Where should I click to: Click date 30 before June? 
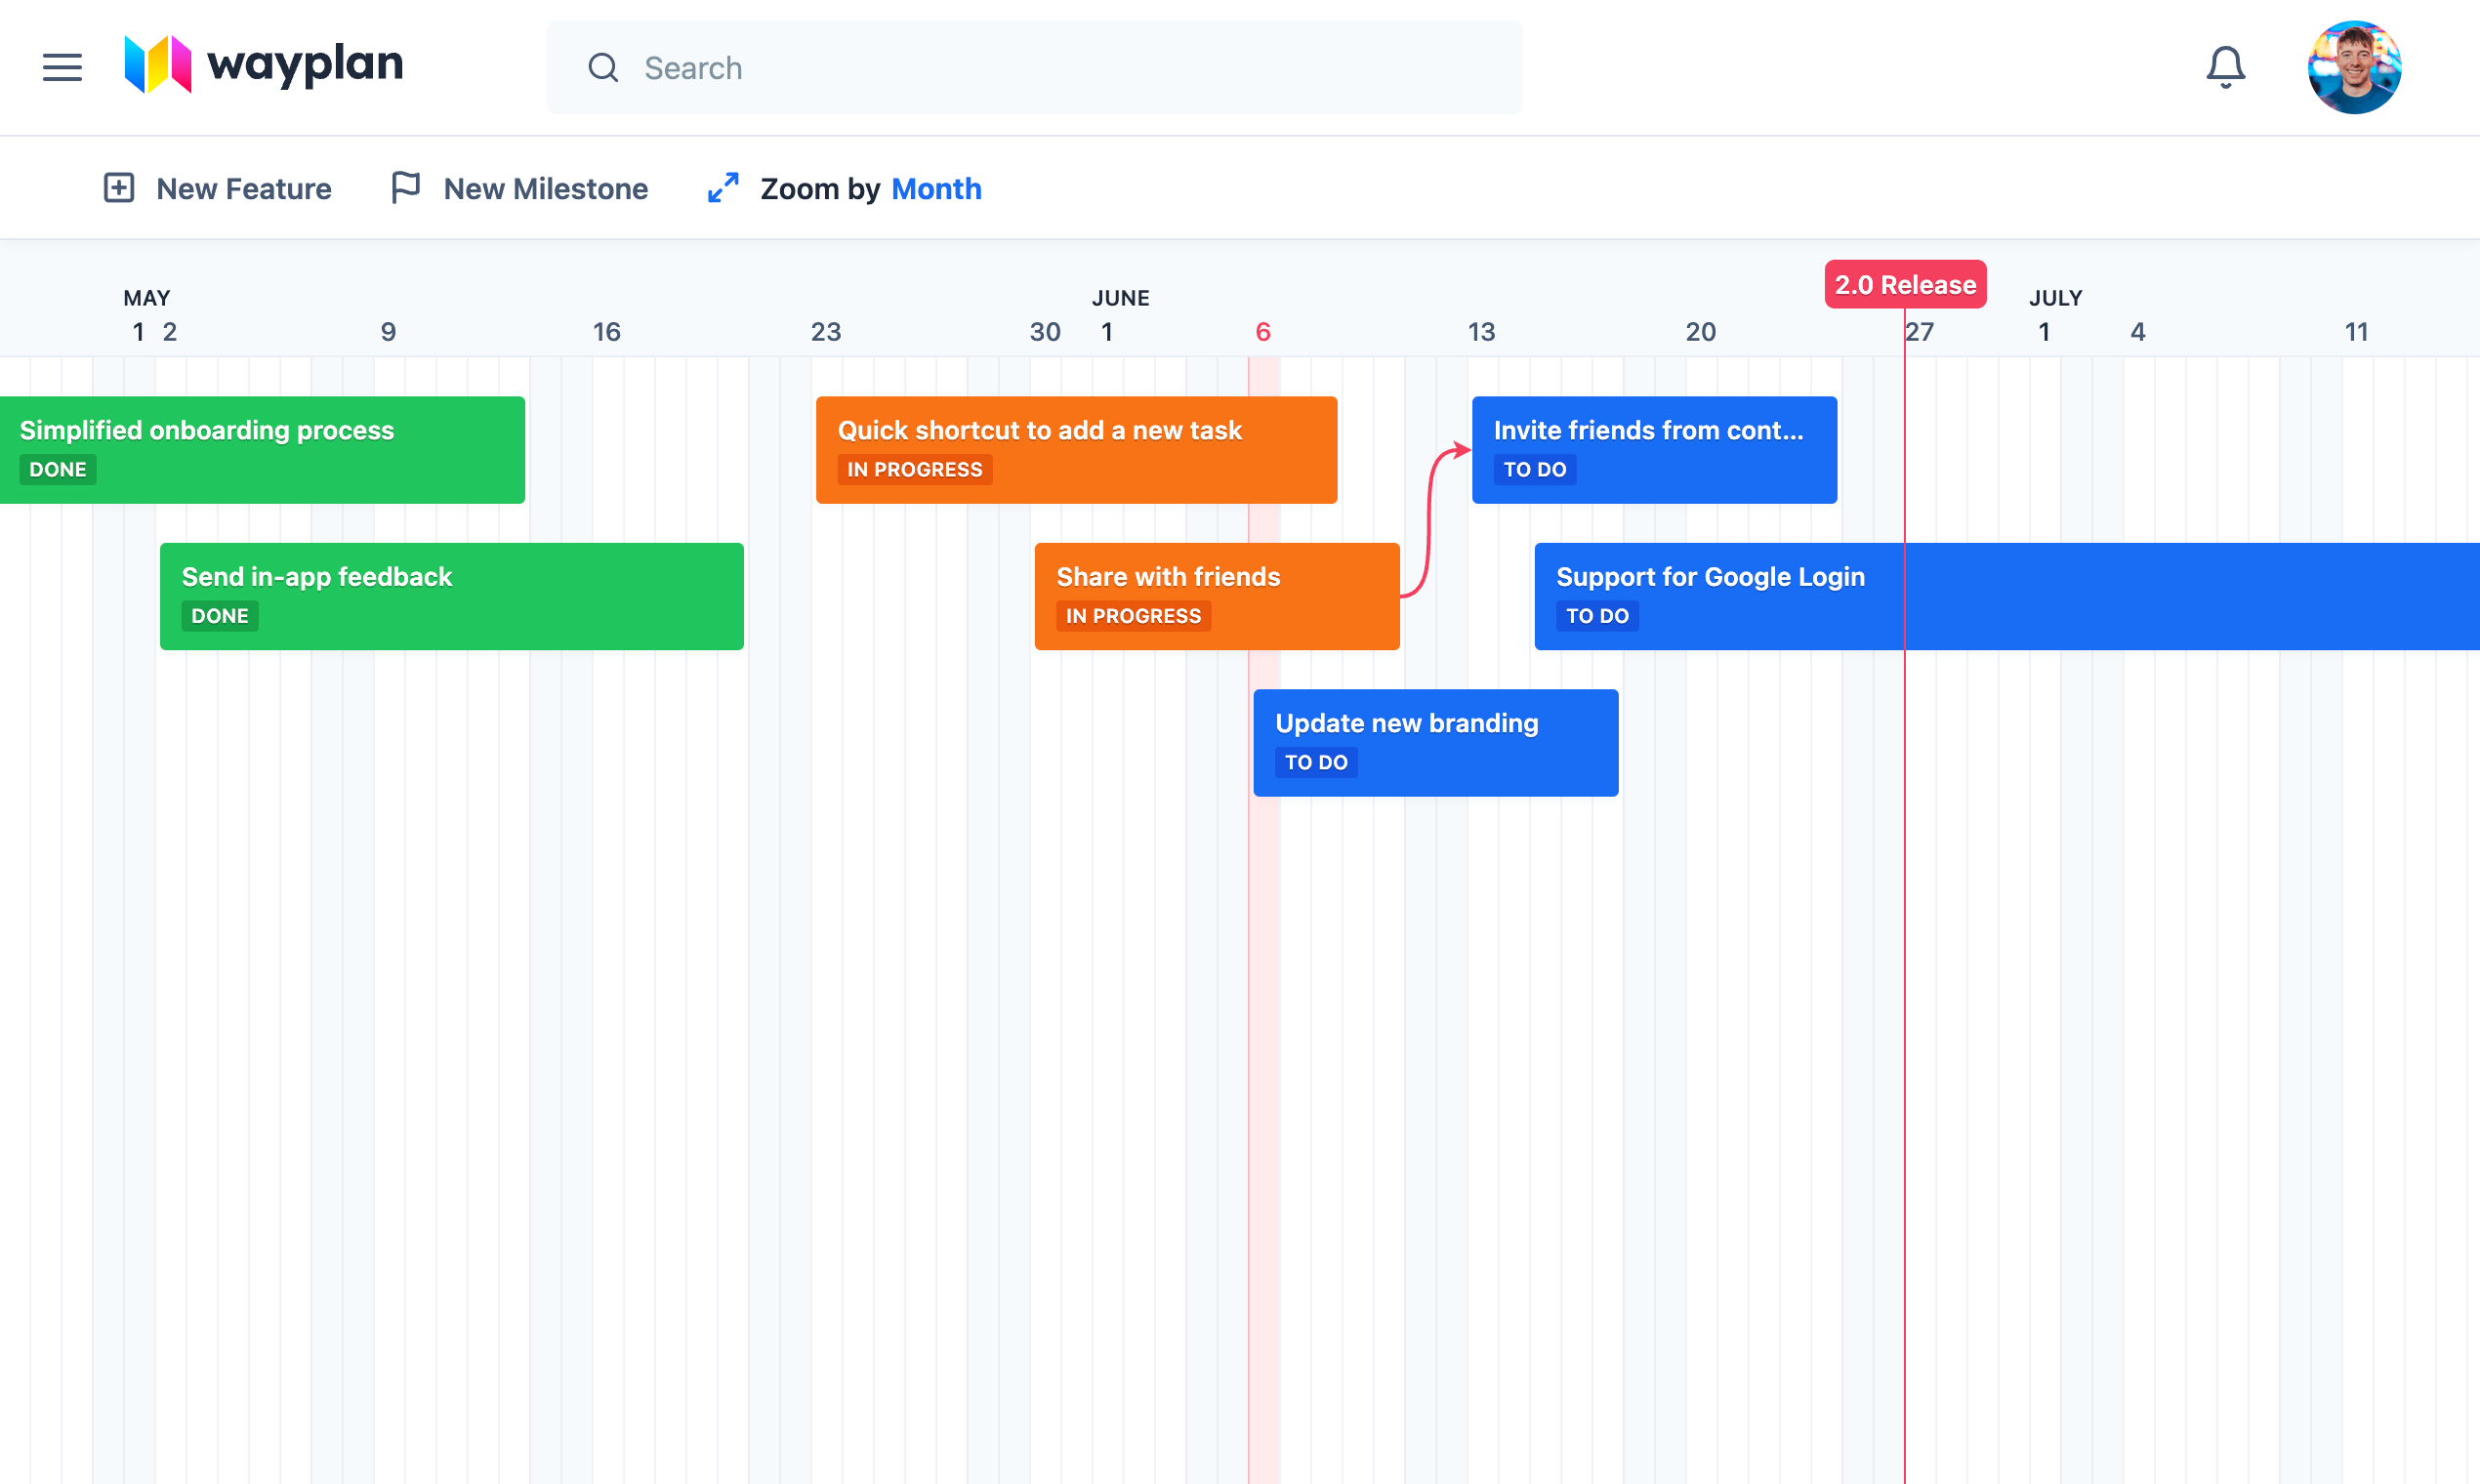(1045, 332)
